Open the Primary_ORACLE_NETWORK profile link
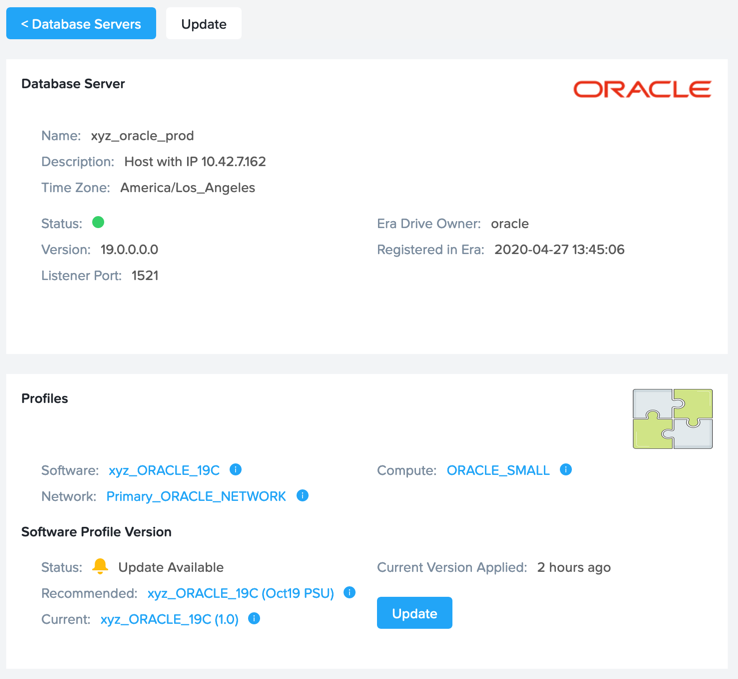Viewport: 738px width, 679px height. [196, 496]
